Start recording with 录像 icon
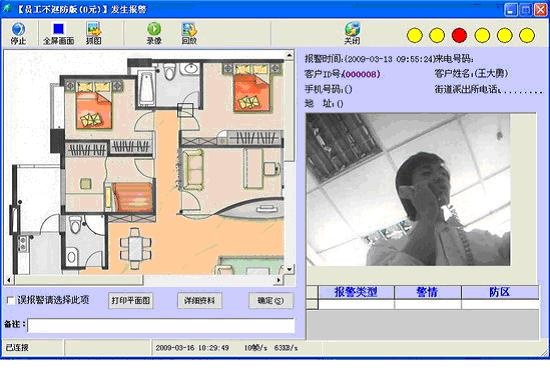The height and width of the screenshot is (384, 550). tap(154, 33)
